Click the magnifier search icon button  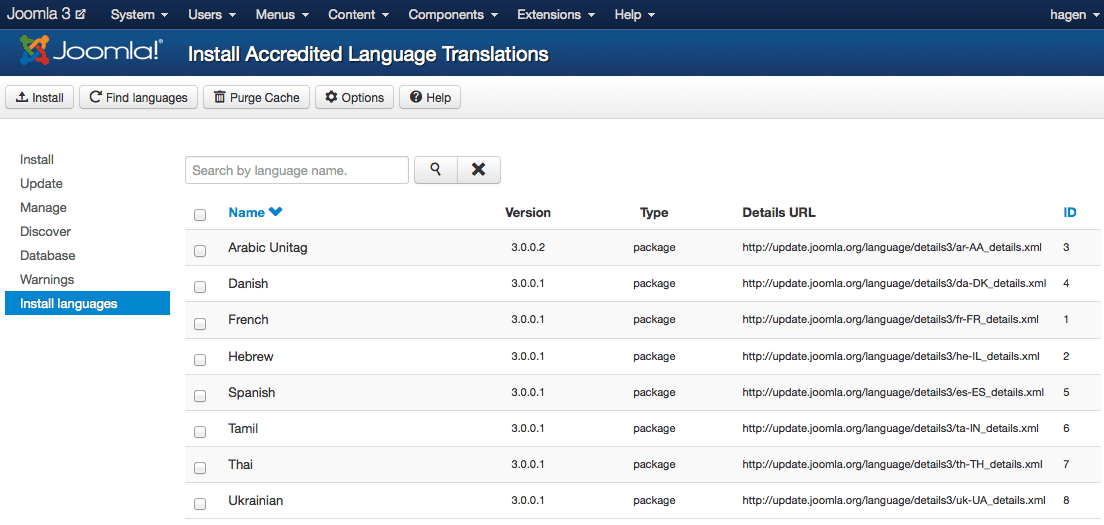pos(436,170)
